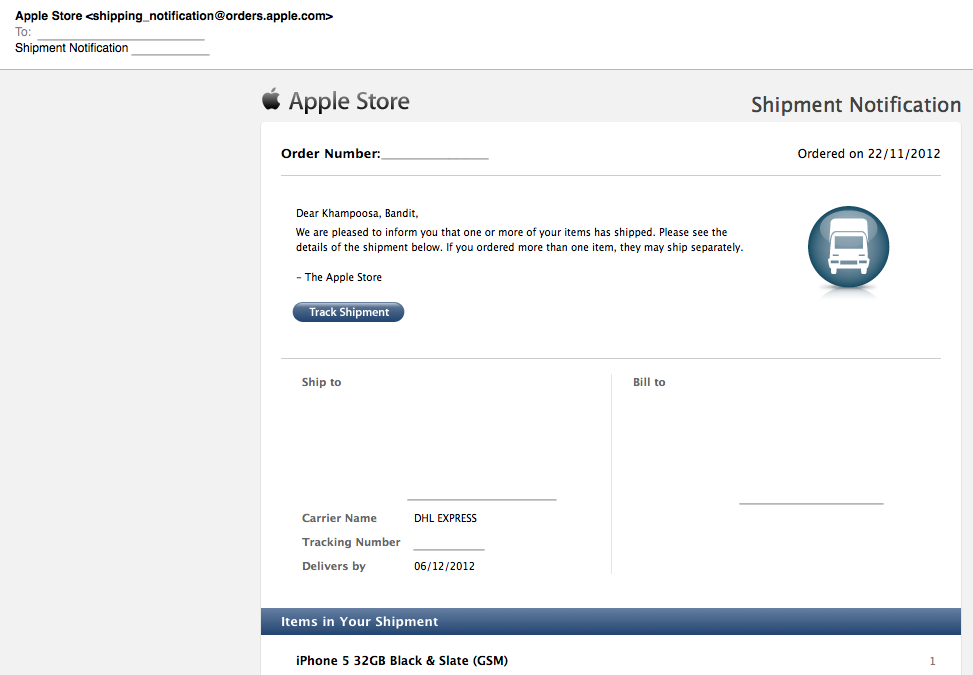Click the 'To:' label in email header
The height and width of the screenshot is (675, 973).
(23, 32)
